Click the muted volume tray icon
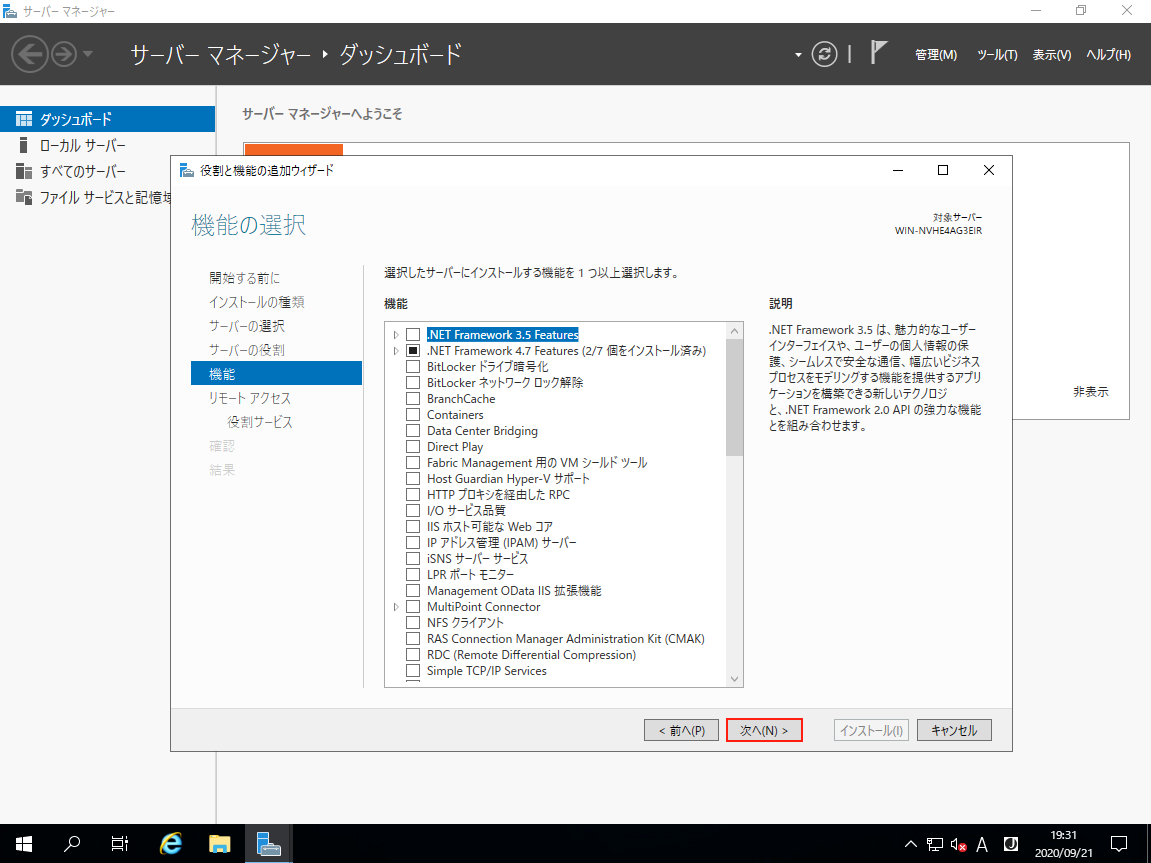Viewport: 1151px width, 863px height. 958,844
